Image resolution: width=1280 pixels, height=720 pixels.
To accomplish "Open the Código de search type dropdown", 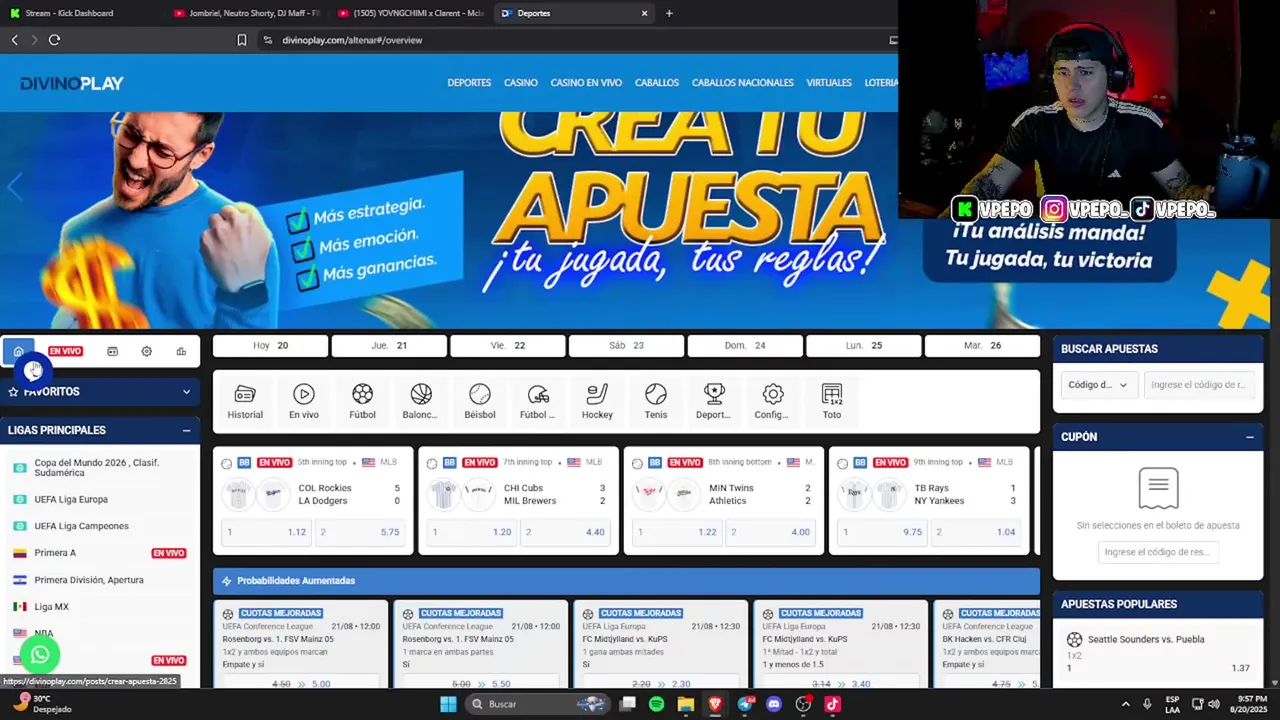I will coord(1098,385).
